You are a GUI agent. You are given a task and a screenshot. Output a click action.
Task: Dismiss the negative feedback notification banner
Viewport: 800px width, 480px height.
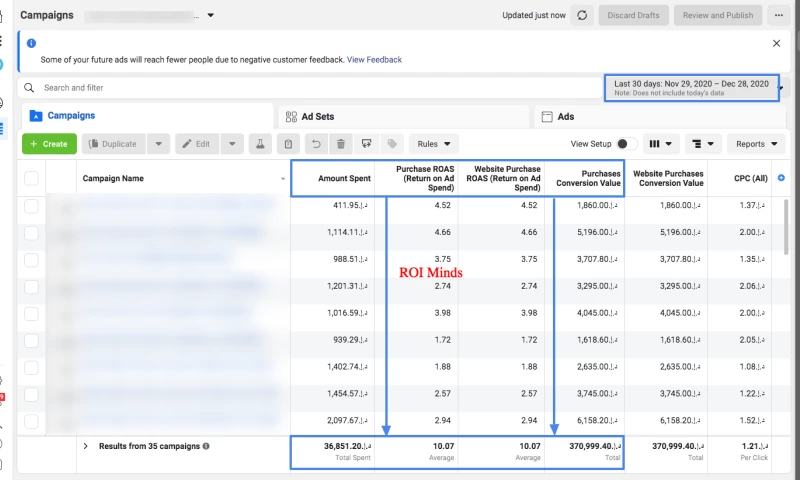777,43
